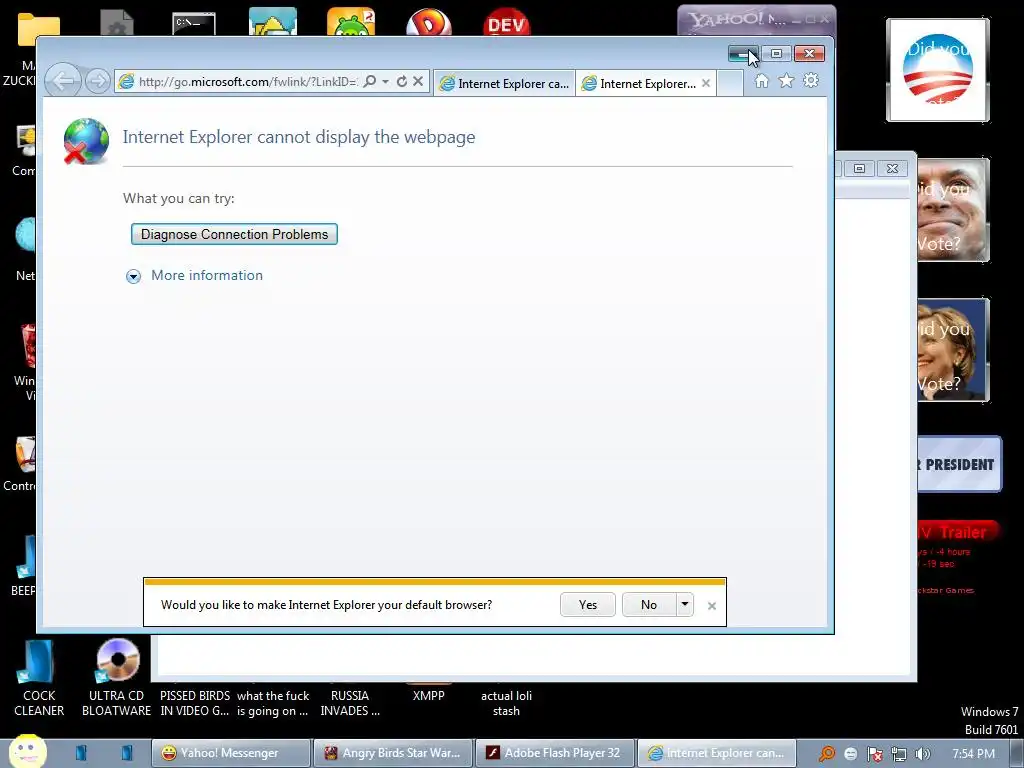Click the McCain 'Did you Vote?' gadget

tap(953, 210)
